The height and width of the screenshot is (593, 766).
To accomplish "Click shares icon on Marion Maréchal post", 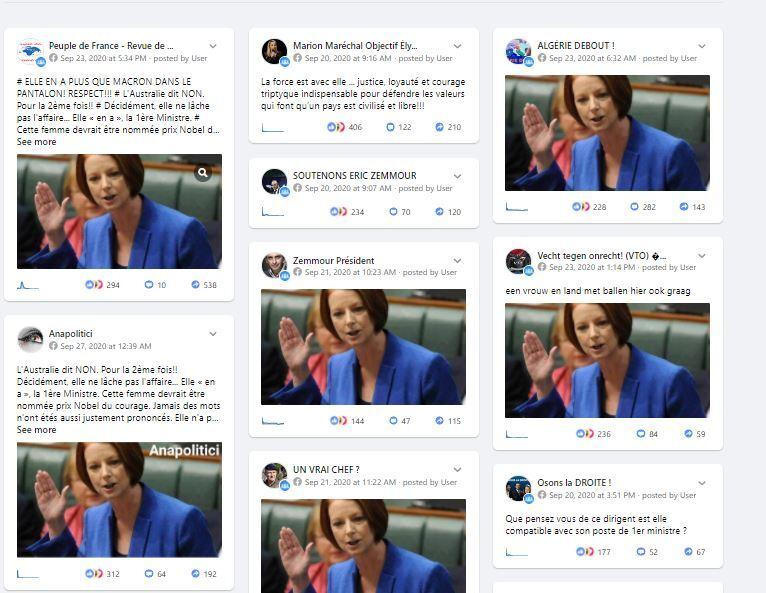I will pos(440,127).
